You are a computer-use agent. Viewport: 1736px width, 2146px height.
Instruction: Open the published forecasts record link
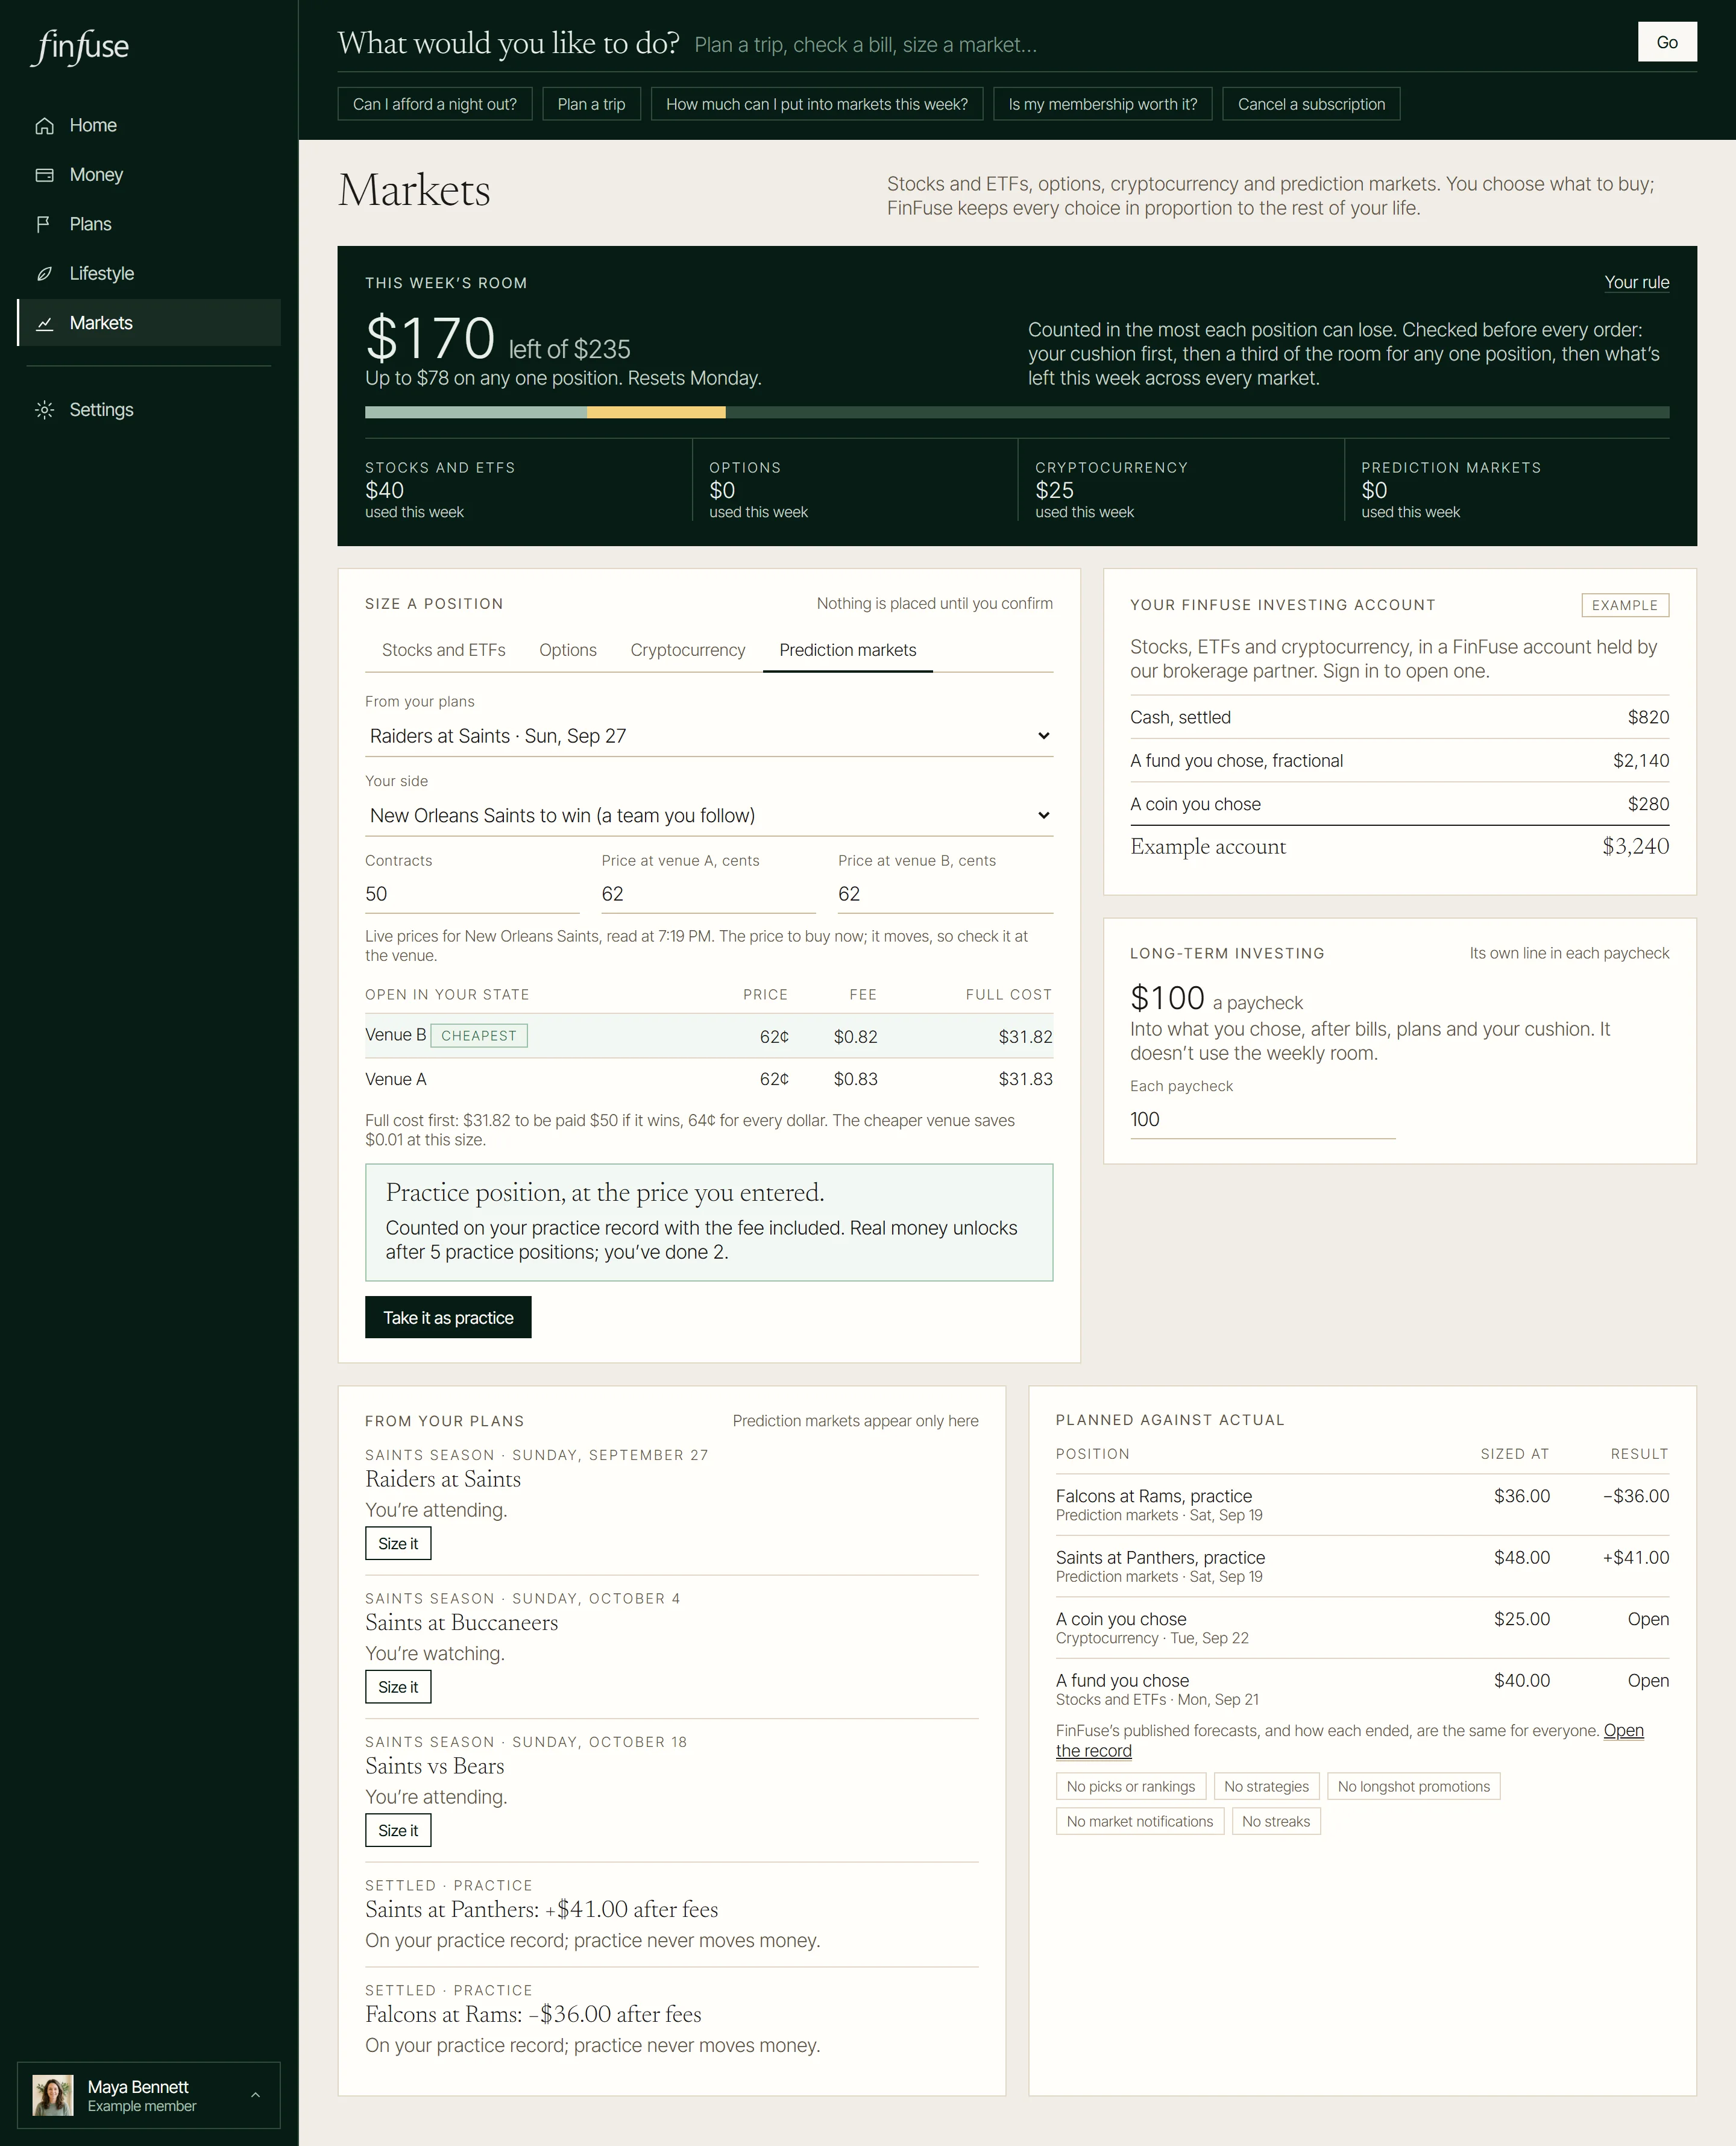click(1350, 1741)
